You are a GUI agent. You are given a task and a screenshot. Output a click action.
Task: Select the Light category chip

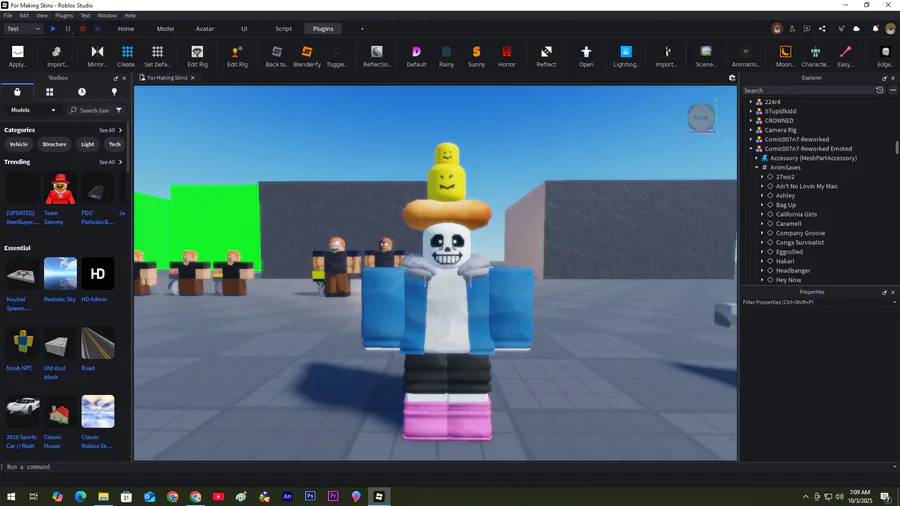(87, 145)
